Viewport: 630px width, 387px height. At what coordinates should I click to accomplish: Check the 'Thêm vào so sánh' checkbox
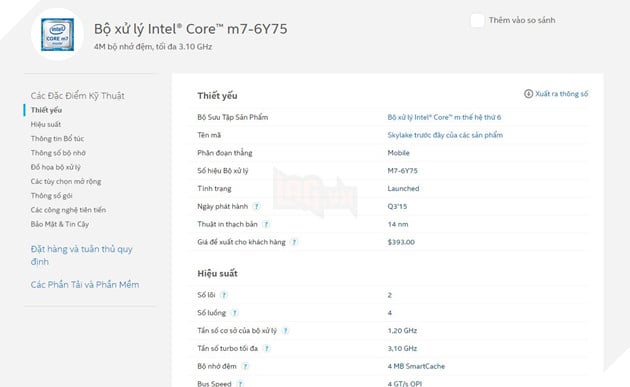(477, 20)
